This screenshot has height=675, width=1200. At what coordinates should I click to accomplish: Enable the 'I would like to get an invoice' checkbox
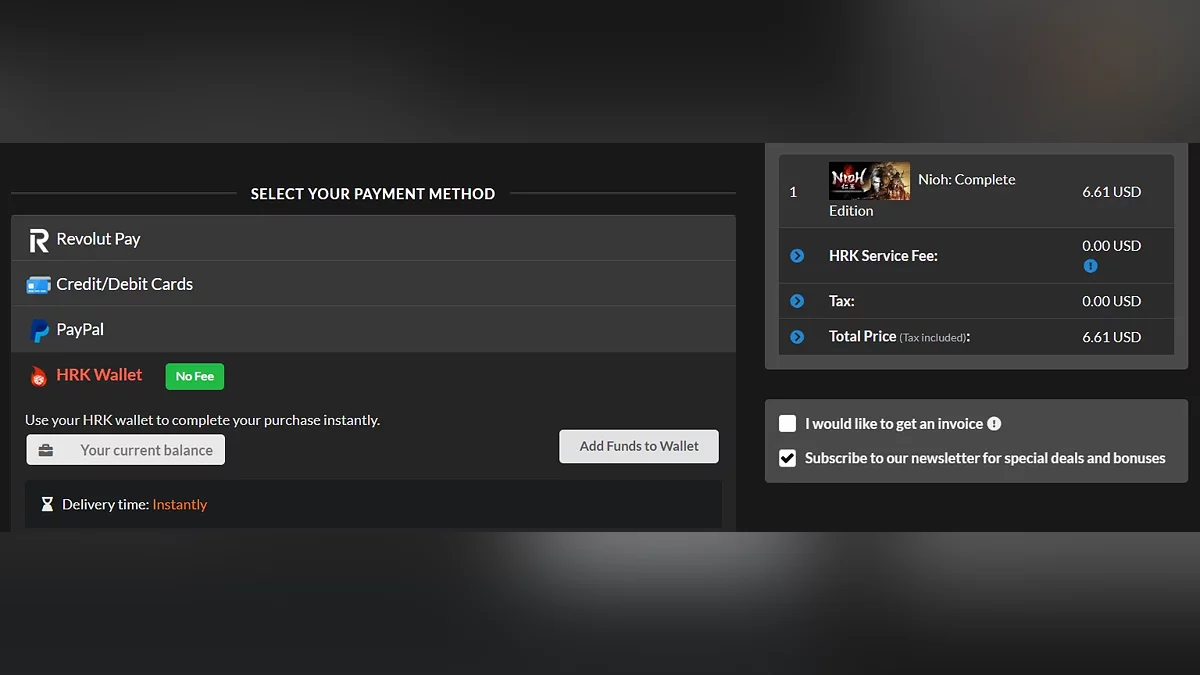pyautogui.click(x=788, y=424)
